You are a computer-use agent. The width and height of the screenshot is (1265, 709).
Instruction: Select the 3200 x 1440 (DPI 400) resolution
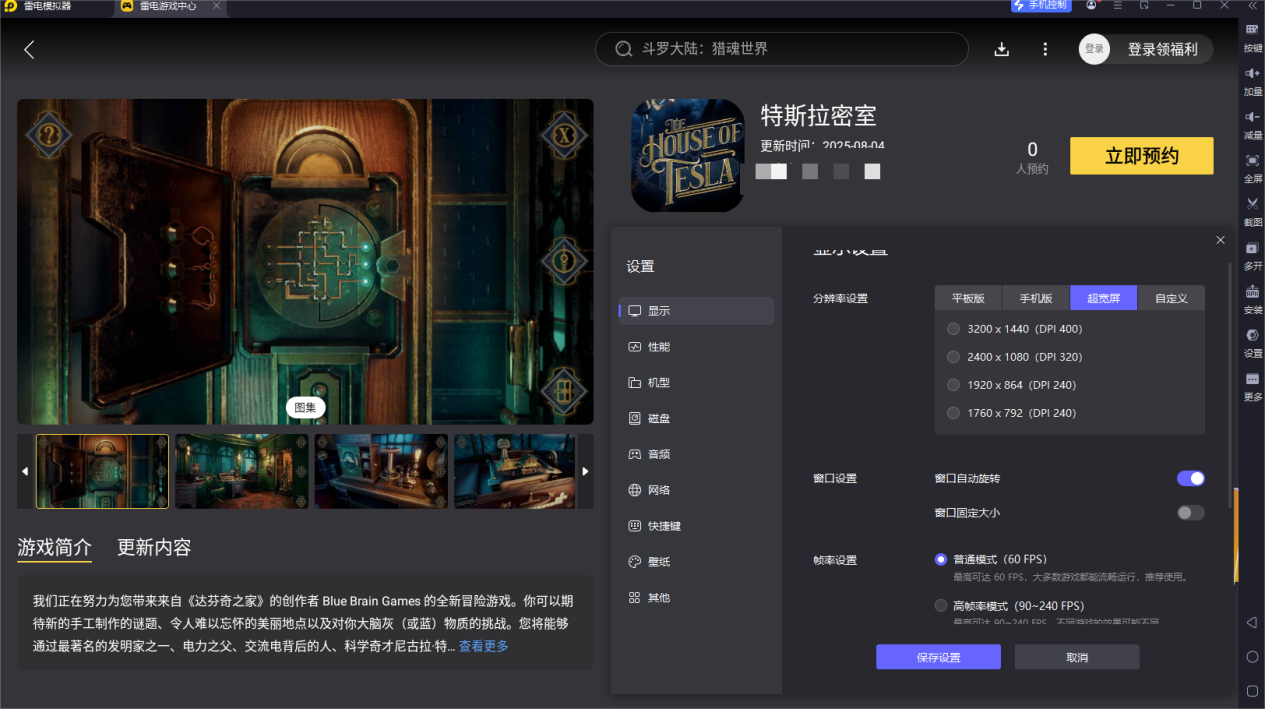1014,329
